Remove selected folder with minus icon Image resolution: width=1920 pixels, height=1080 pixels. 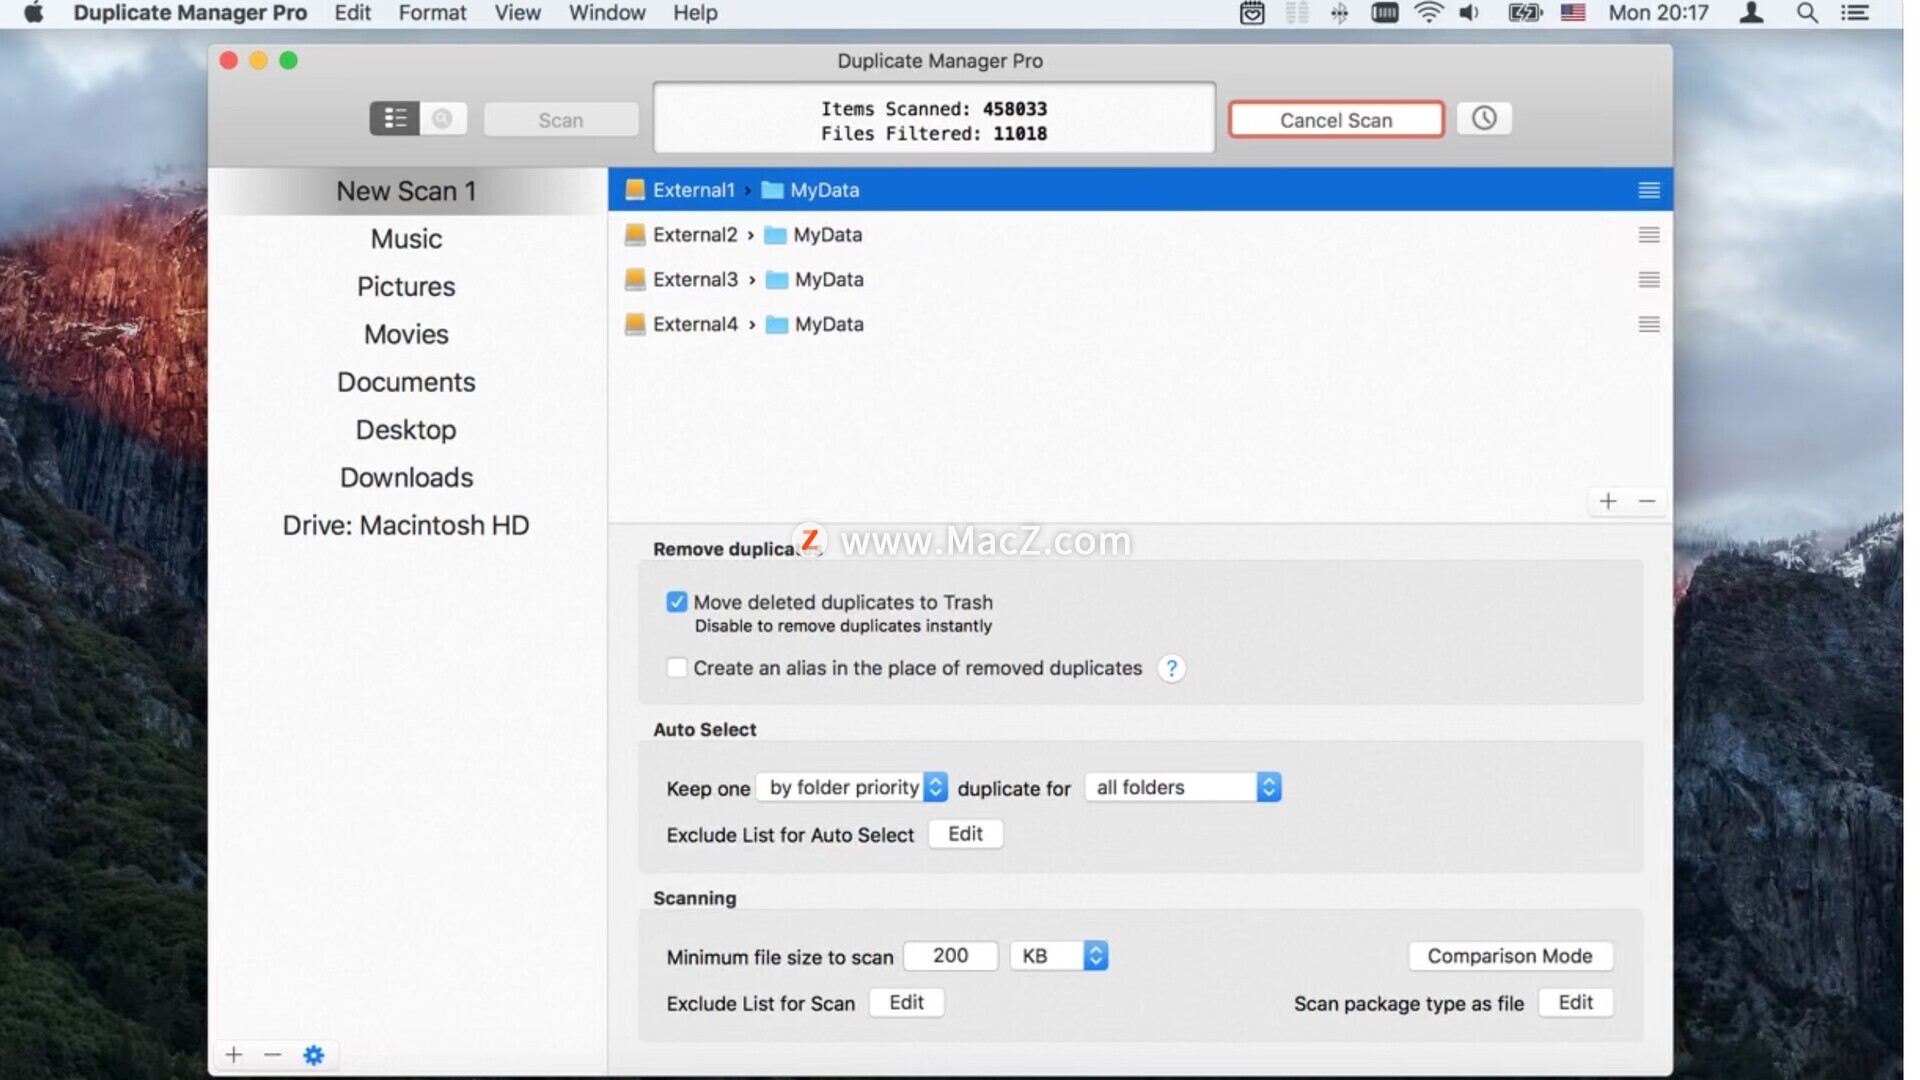(1647, 501)
